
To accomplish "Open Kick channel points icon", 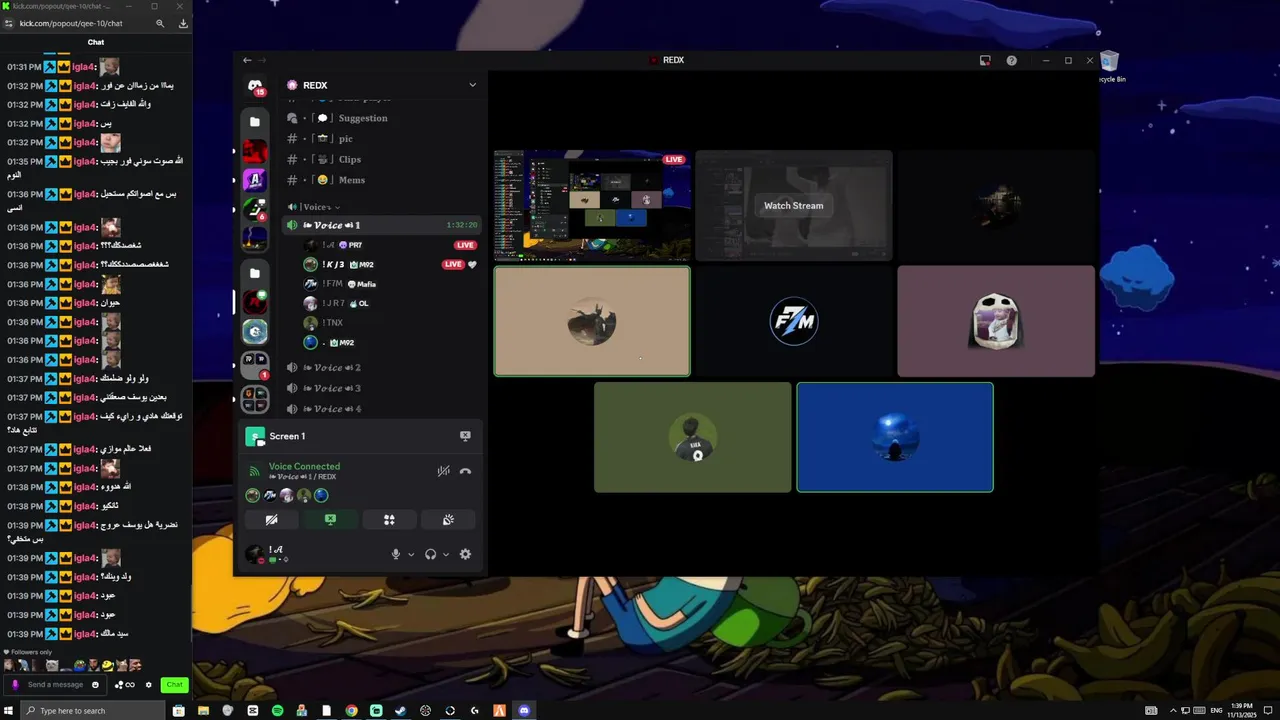I will click(x=125, y=685).
